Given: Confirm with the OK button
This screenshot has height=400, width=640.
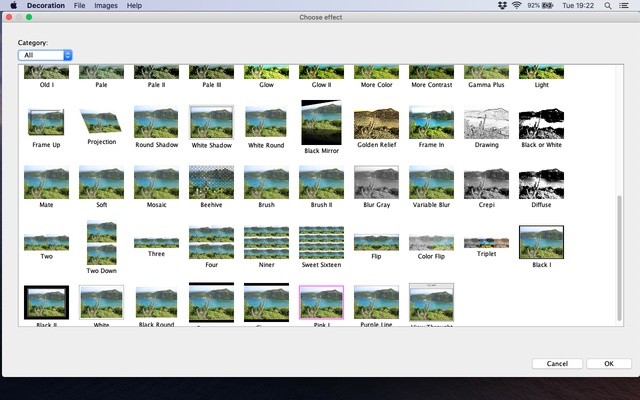Looking at the screenshot, I should (609, 364).
